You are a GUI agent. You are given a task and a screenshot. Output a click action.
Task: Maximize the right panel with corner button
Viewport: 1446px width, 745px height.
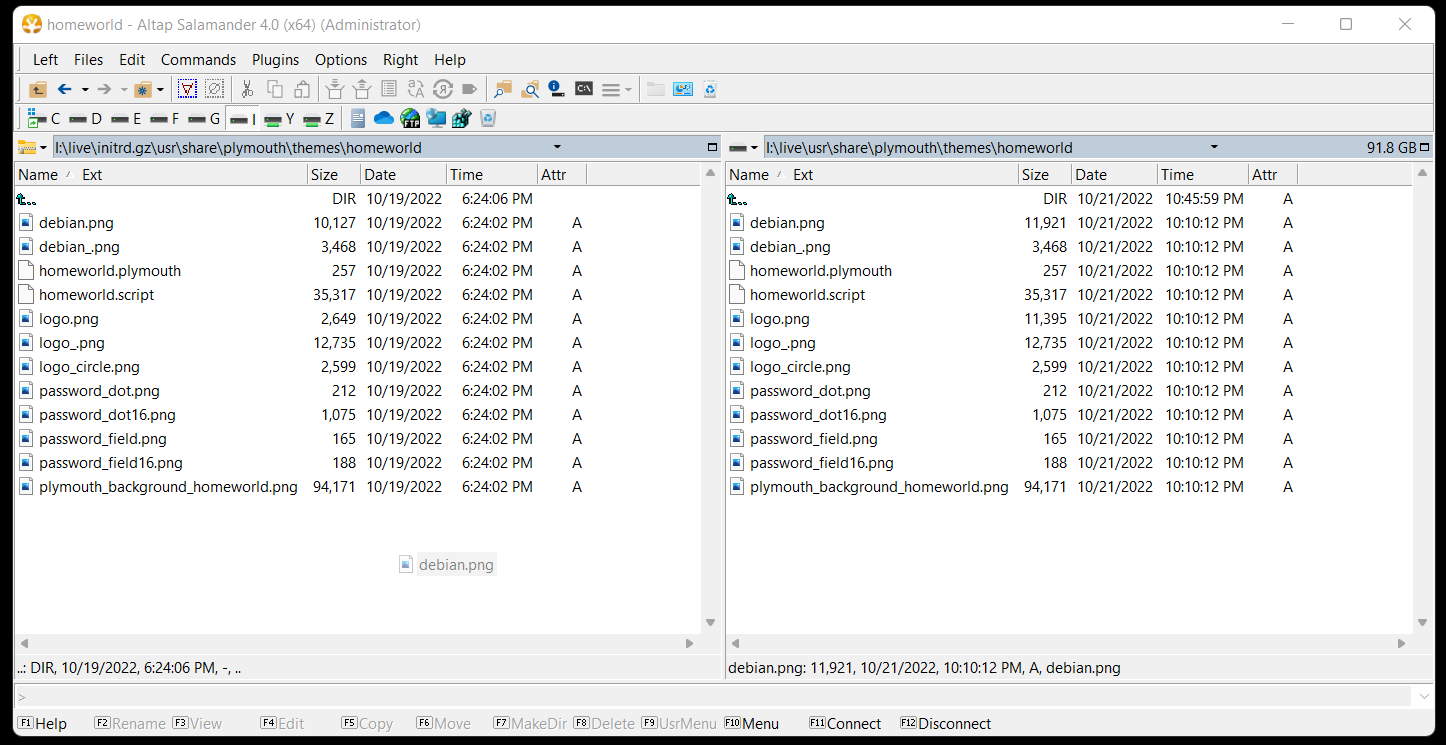point(1425,147)
